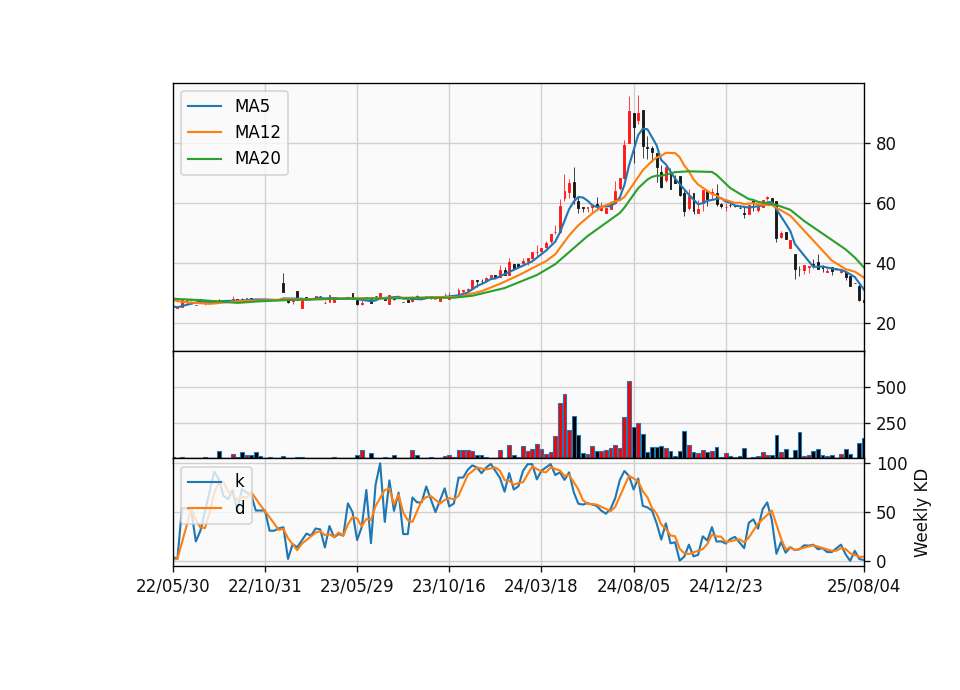Image resolution: width=960 pixels, height=690 pixels.
Task: Click the KD axis value 50
Action: tap(886, 513)
